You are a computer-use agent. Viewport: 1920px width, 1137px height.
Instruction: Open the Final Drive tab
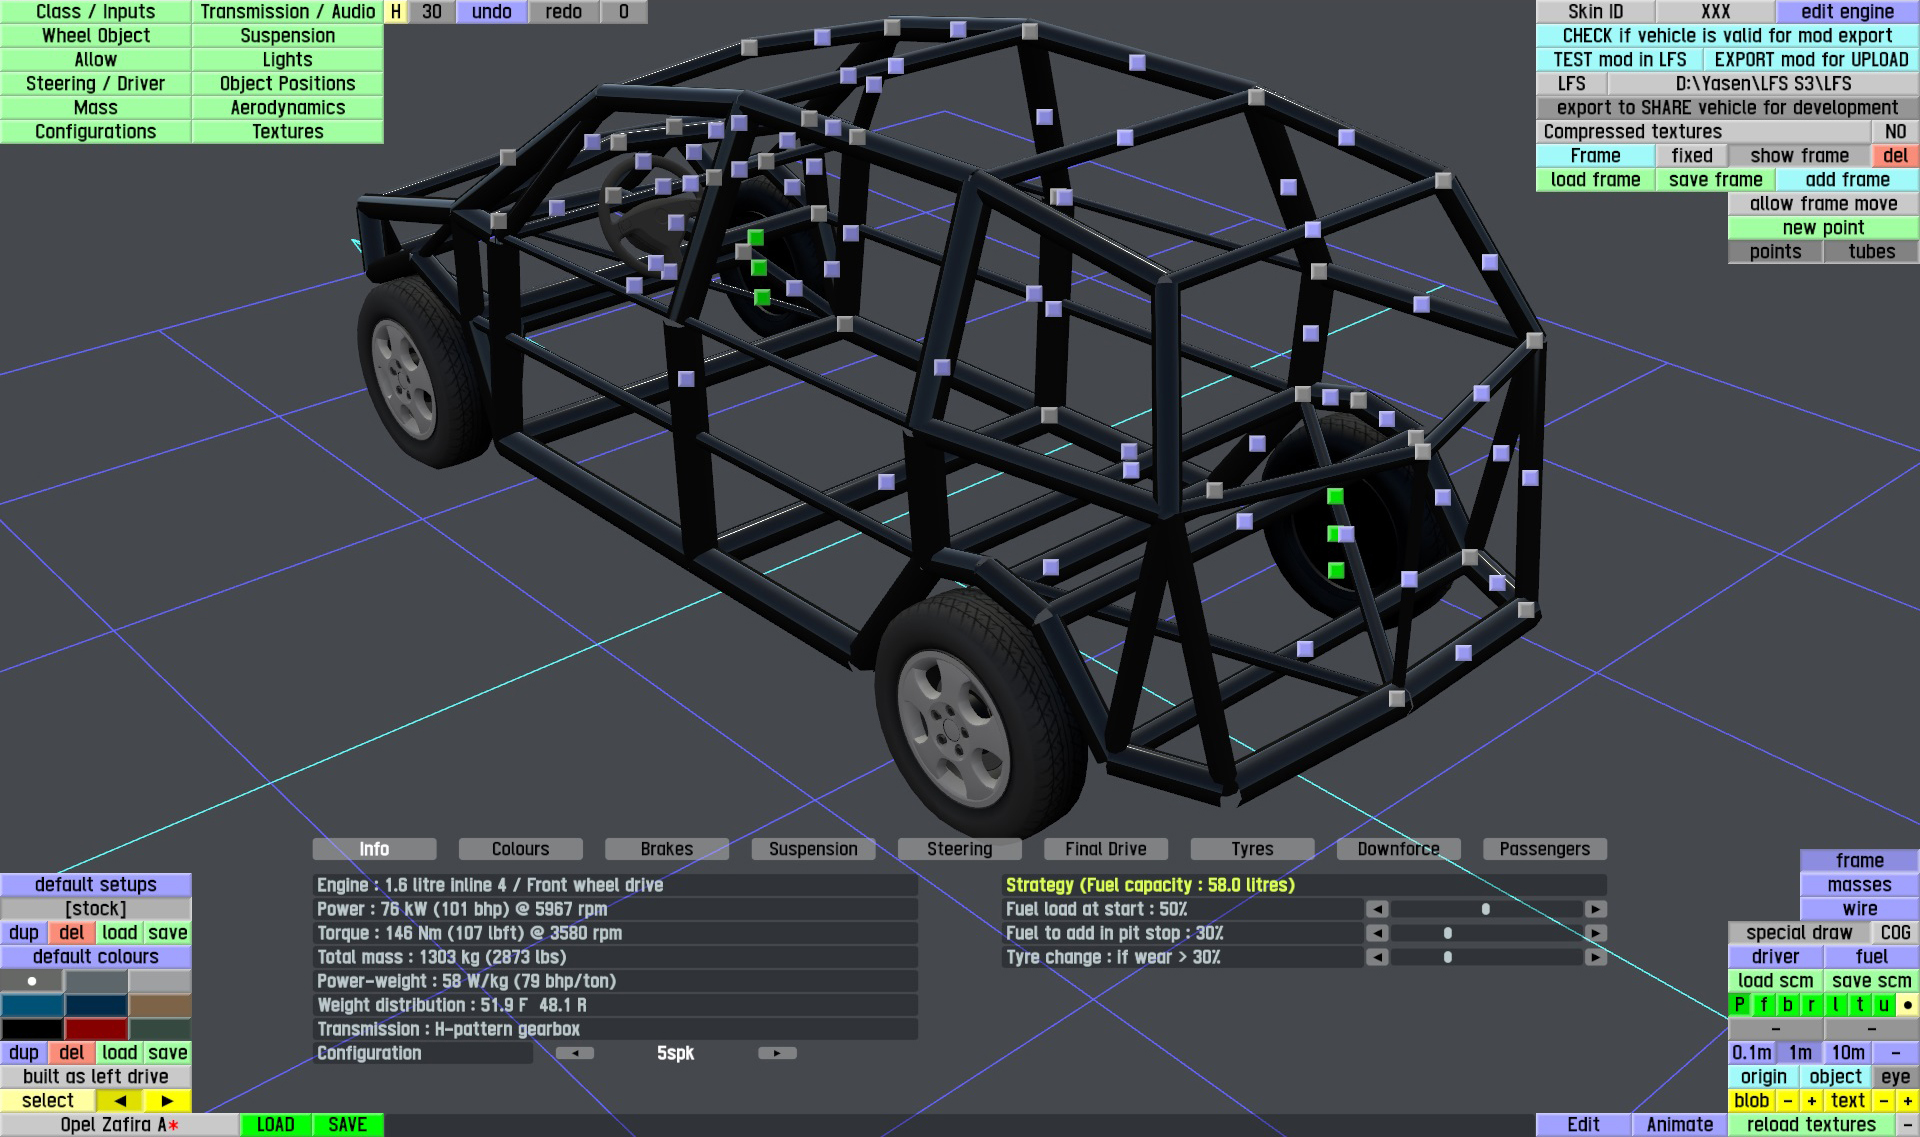[1105, 849]
